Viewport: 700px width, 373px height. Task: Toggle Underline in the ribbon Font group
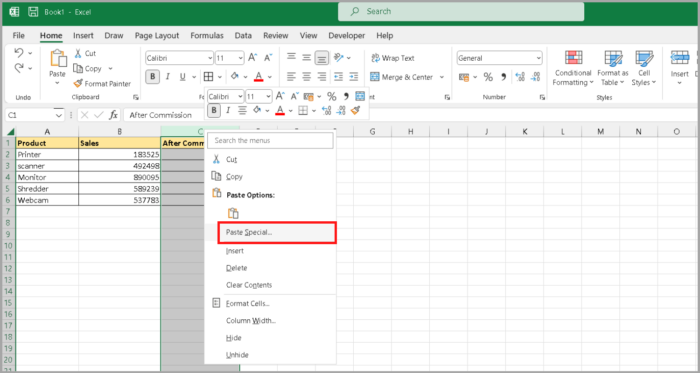182,77
